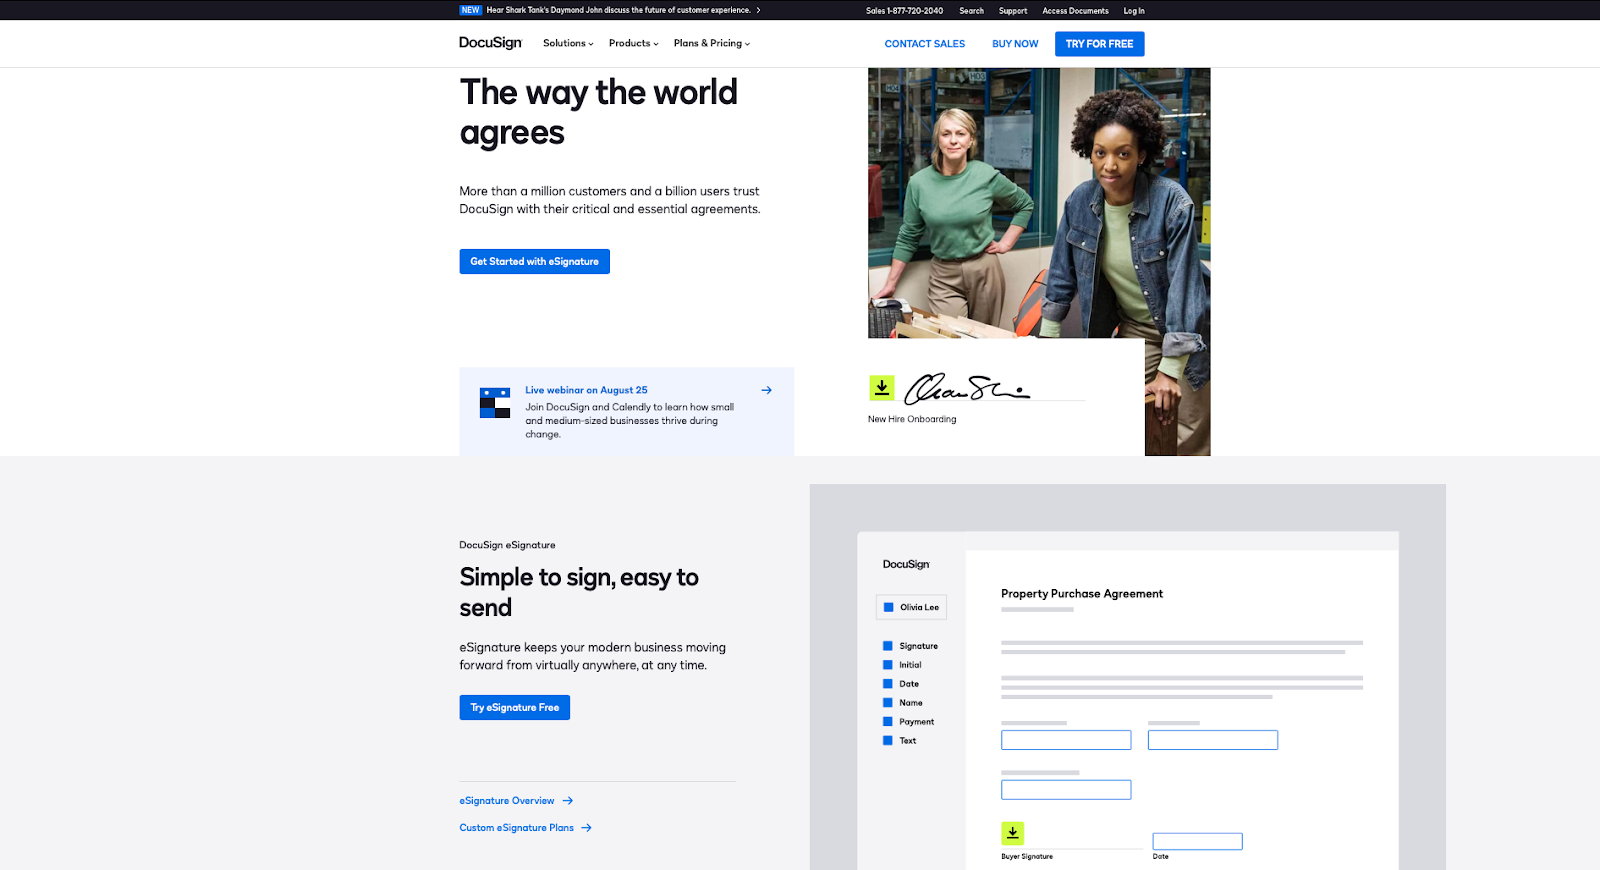
Task: Click 'Buyer Signature' label
Action: pos(1027,857)
